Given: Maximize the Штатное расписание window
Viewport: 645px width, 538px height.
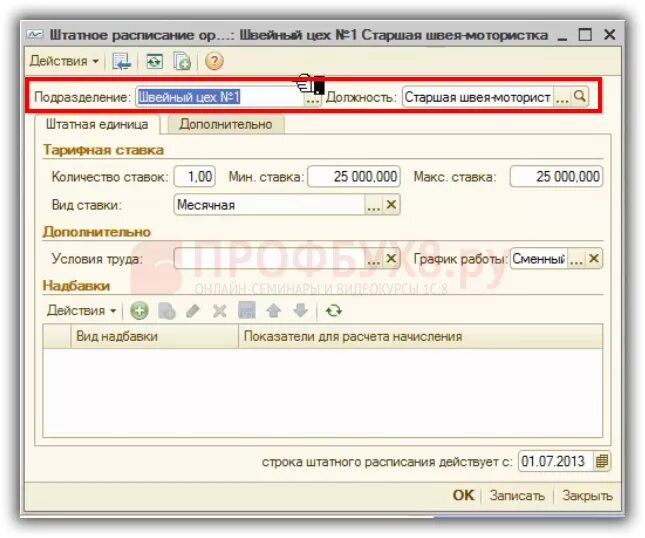Looking at the screenshot, I should [x=585, y=35].
